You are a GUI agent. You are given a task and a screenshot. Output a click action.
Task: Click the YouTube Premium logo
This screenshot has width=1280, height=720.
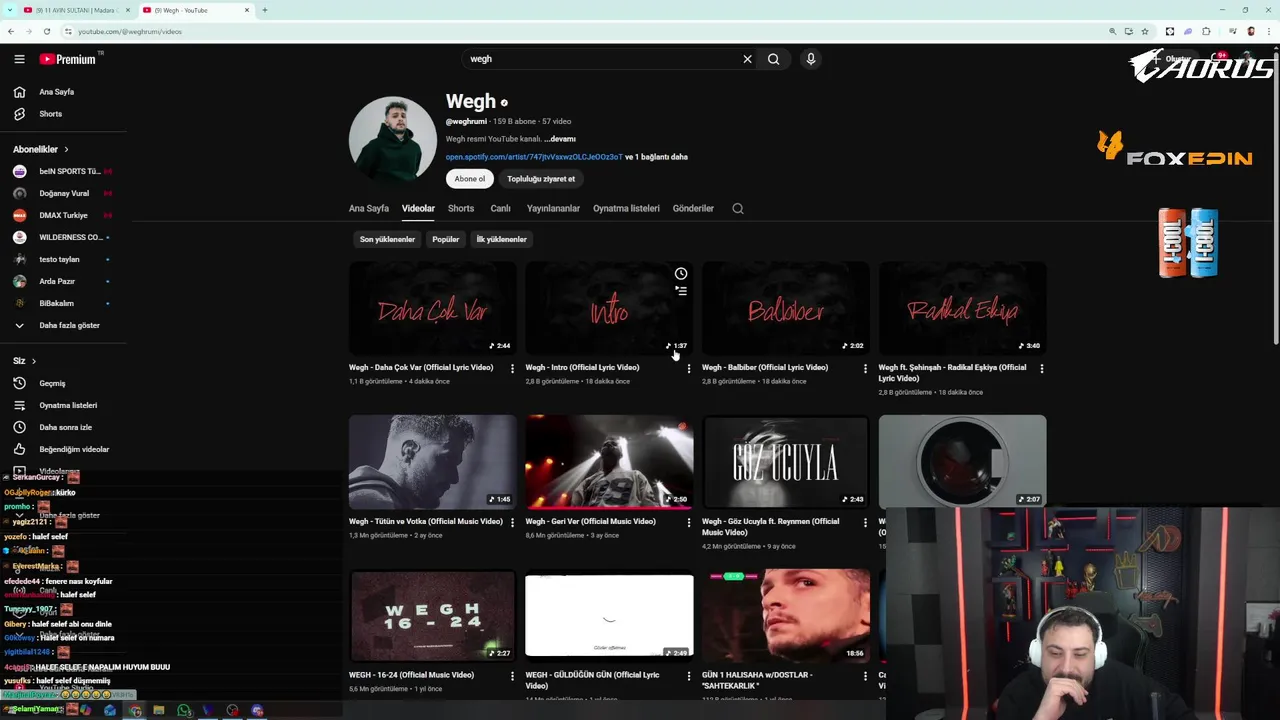point(68,59)
